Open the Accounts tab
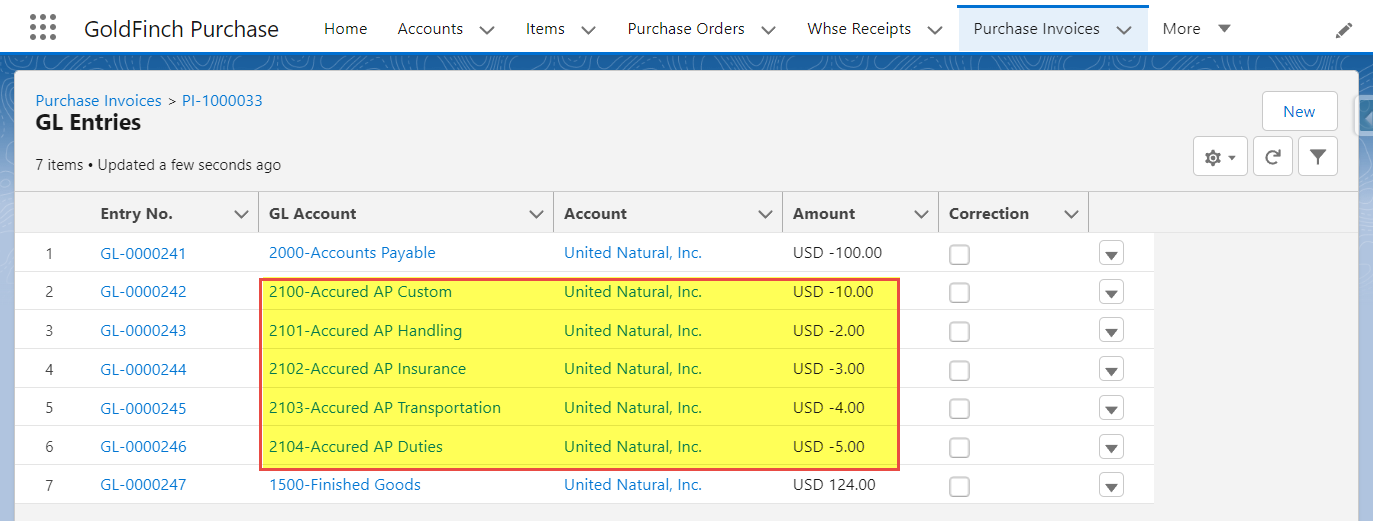Viewport: 1373px width, 521px height. click(x=430, y=29)
